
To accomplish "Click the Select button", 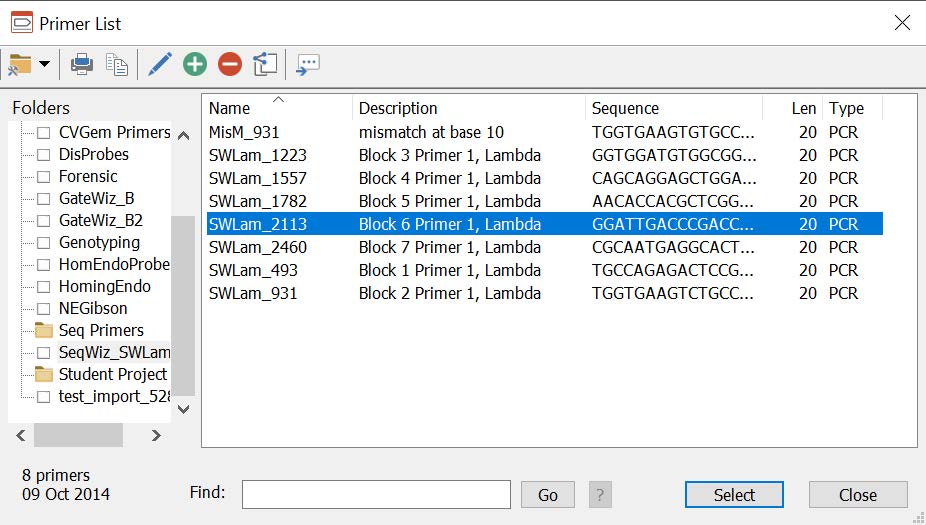I will [x=734, y=494].
